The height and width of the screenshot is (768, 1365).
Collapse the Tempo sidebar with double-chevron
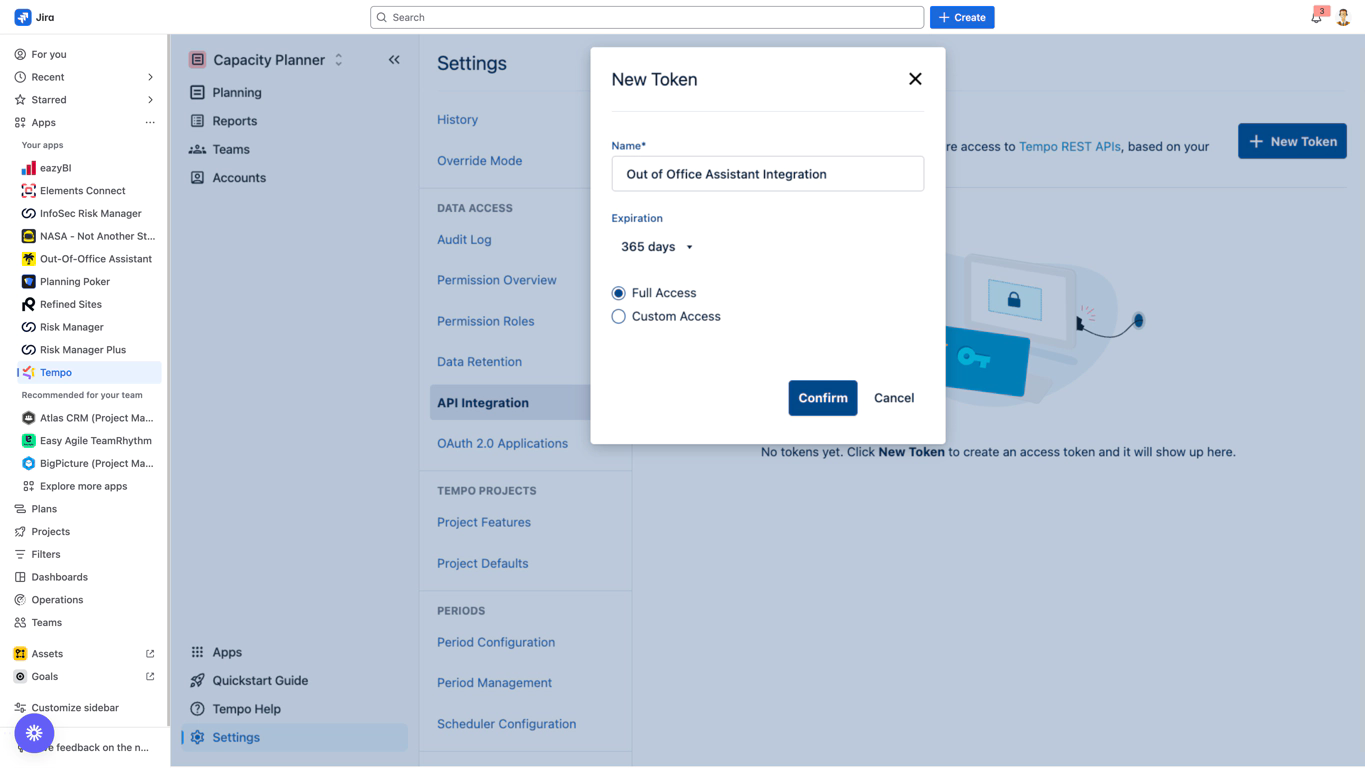pyautogui.click(x=394, y=60)
